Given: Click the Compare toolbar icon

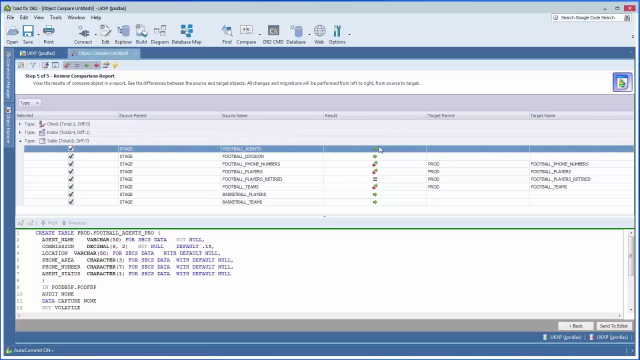Looking at the screenshot, I should (246, 34).
